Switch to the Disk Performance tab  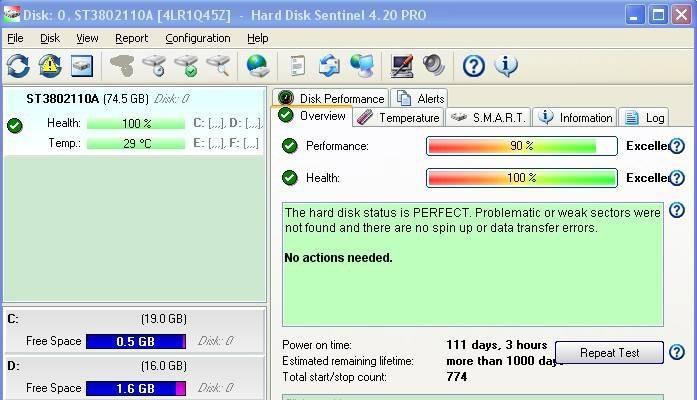pos(330,98)
